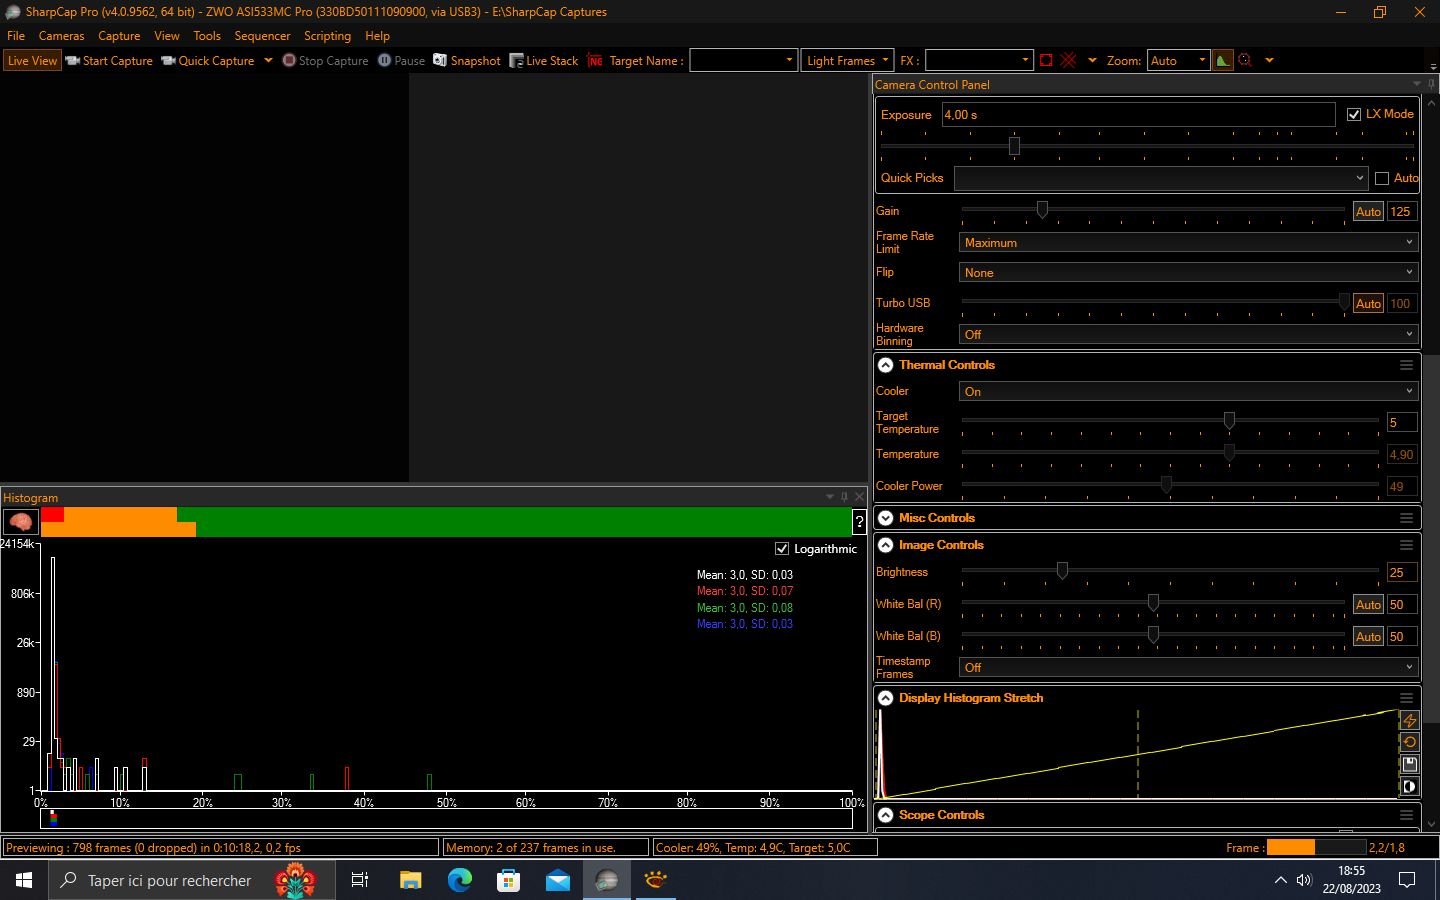Screen dimensions: 1440x900
Task: Click the red selection area square icon
Action: [x=1046, y=61]
